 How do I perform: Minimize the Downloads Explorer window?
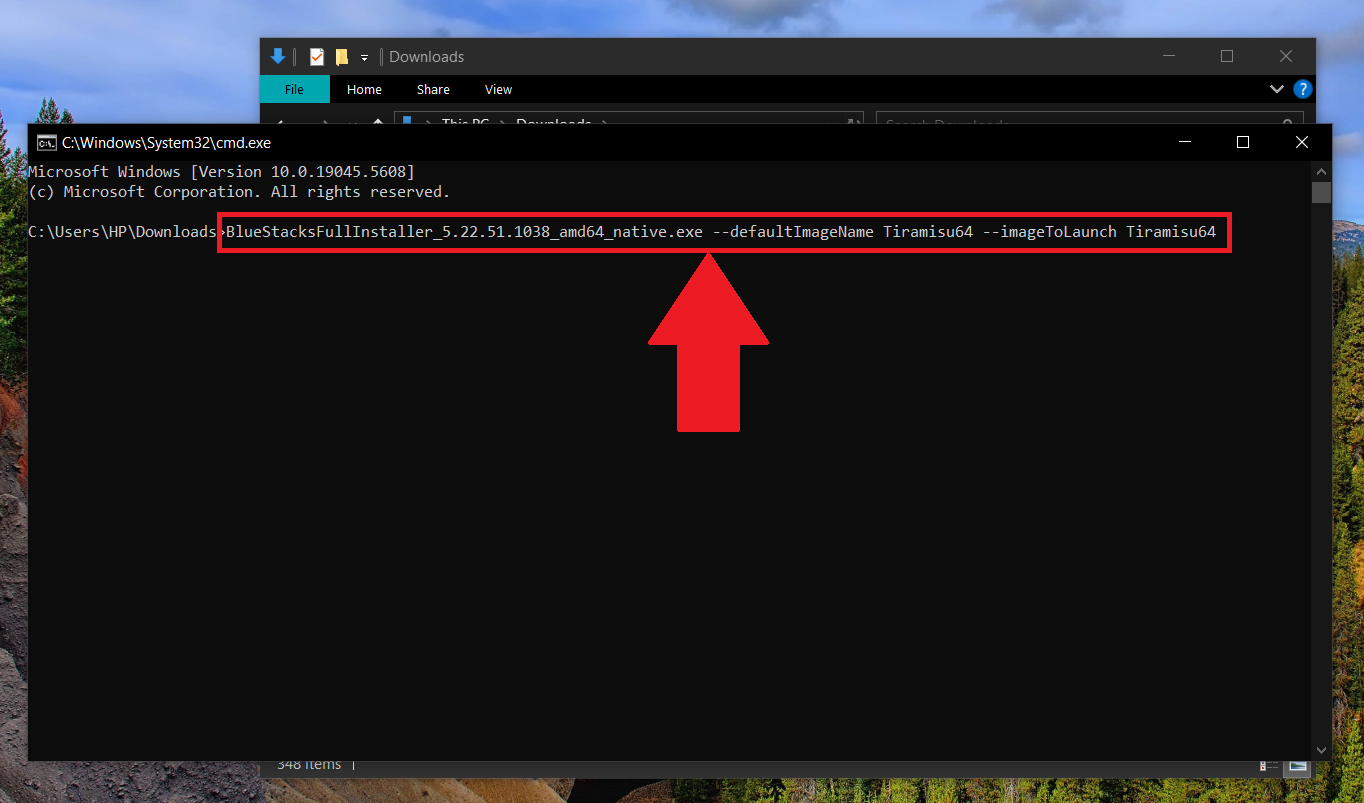point(1167,57)
